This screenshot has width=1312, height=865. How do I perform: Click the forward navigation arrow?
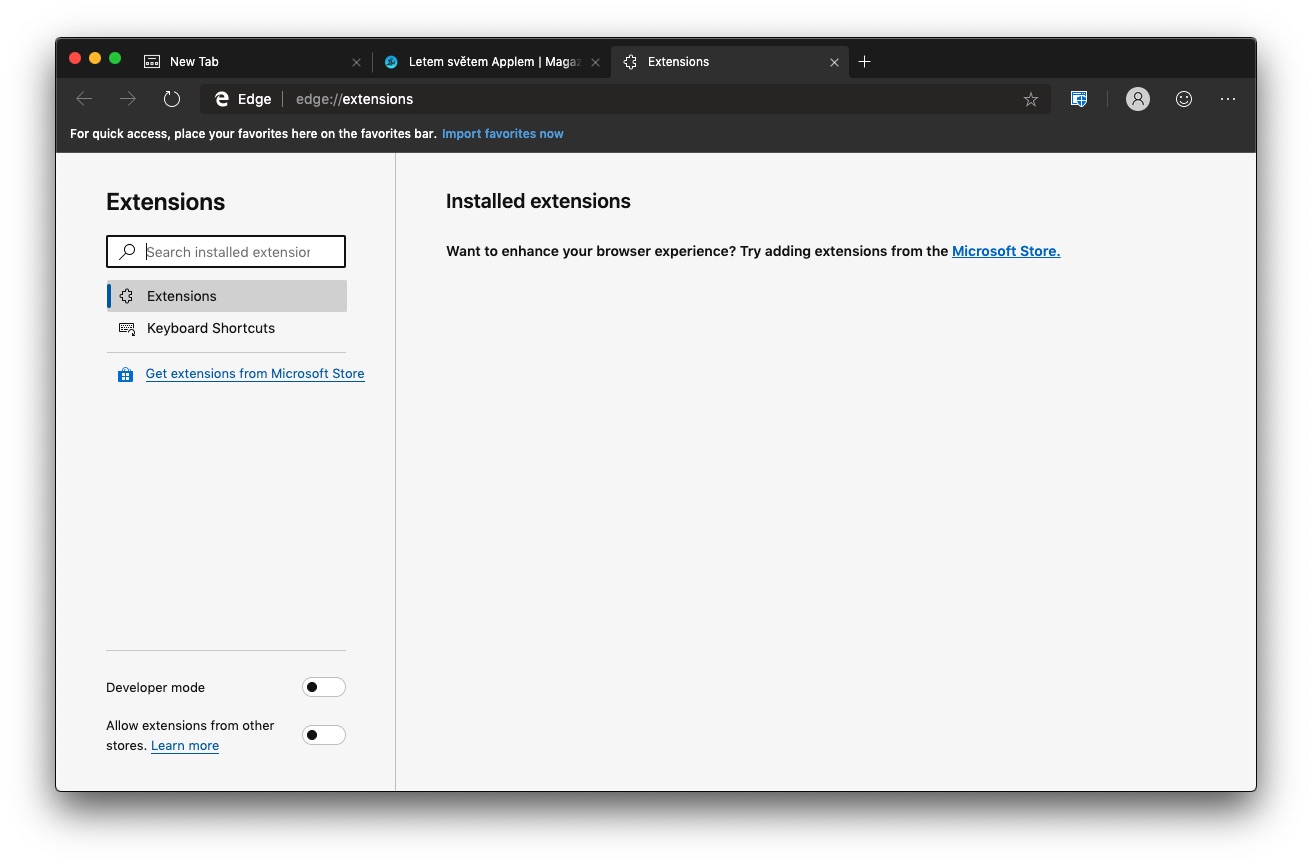(128, 99)
